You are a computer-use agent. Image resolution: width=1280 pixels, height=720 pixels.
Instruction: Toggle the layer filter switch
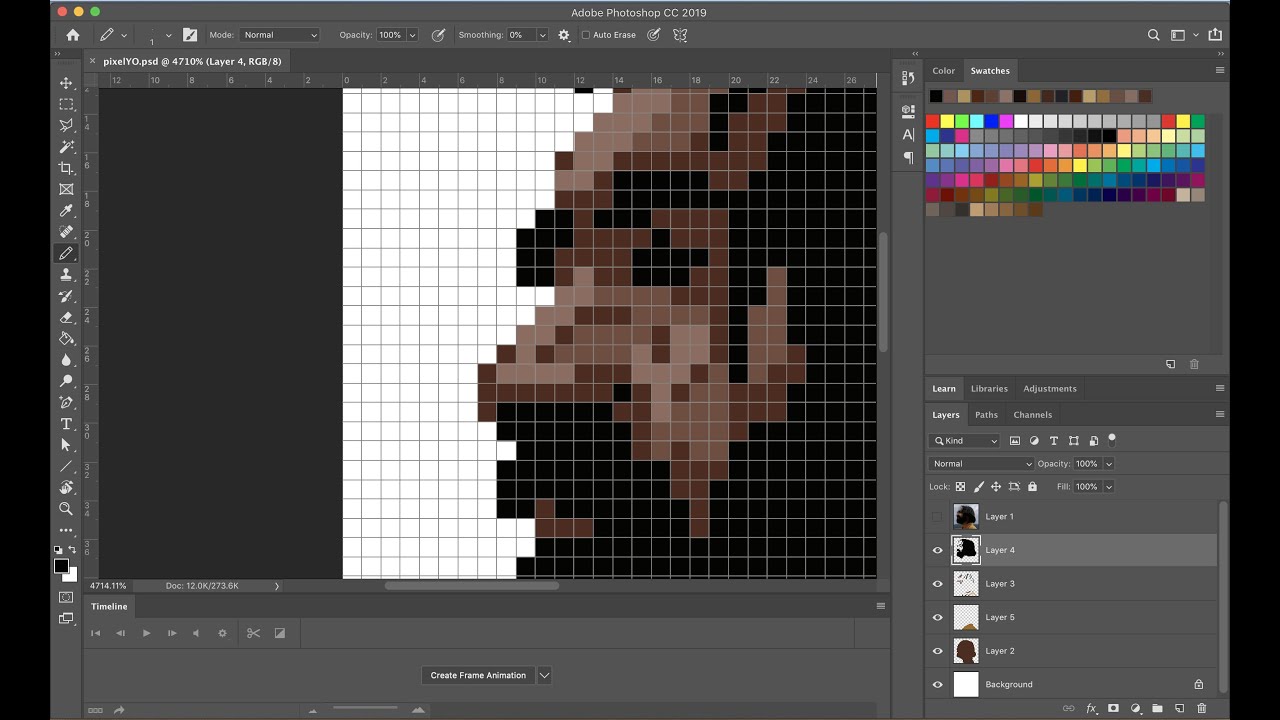coord(1111,440)
